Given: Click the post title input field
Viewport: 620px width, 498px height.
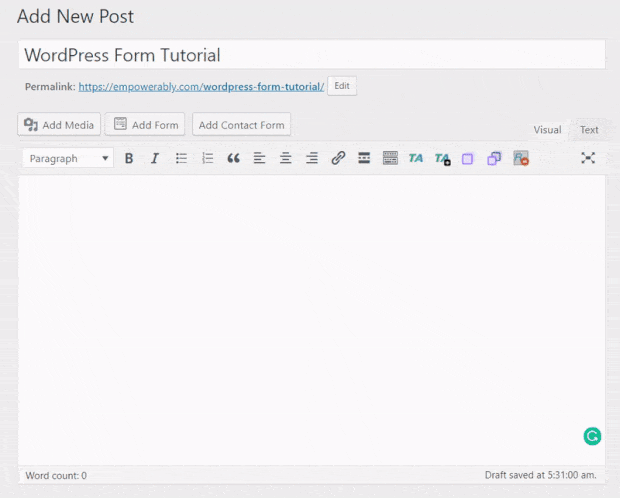Looking at the screenshot, I should coord(312,55).
